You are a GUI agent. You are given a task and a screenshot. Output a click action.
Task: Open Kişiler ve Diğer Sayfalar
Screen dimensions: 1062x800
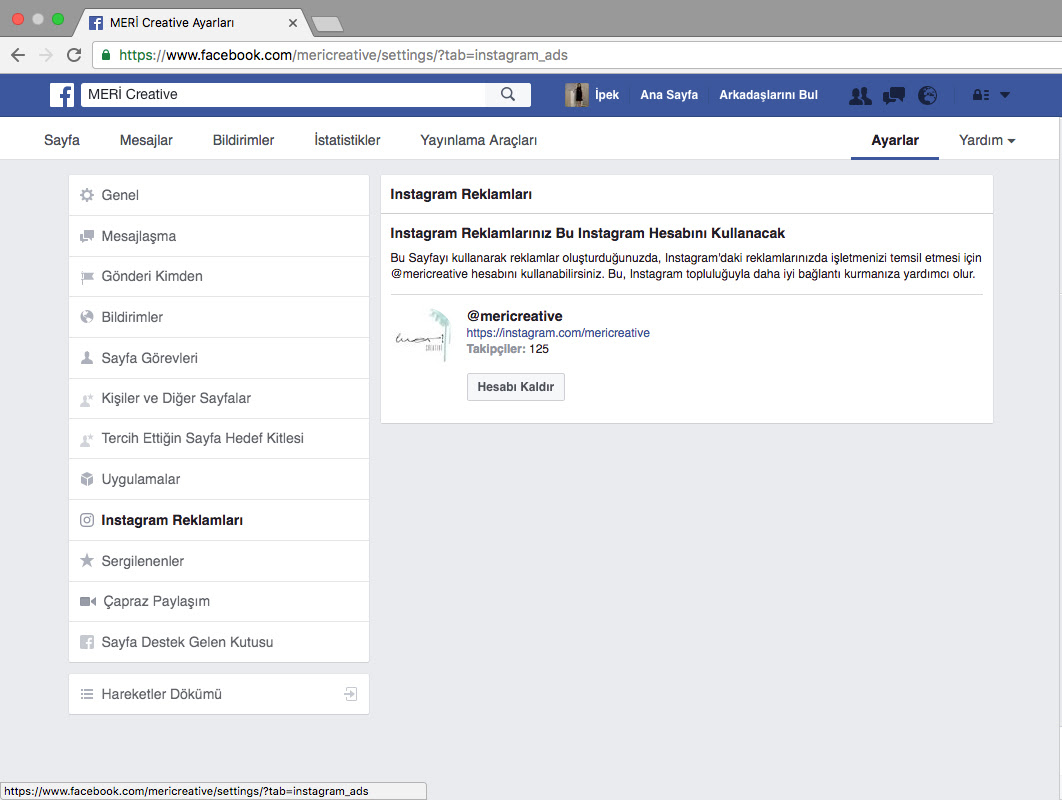coord(219,398)
